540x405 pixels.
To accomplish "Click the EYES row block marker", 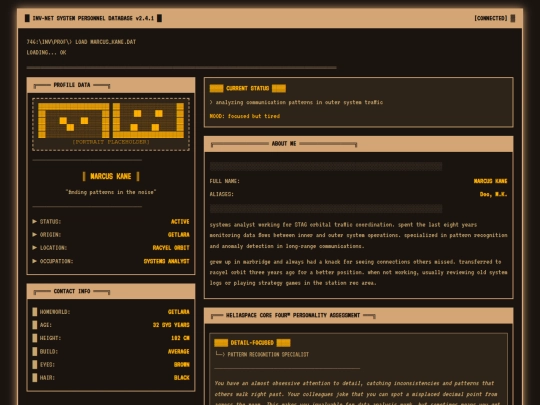I will point(35,364).
